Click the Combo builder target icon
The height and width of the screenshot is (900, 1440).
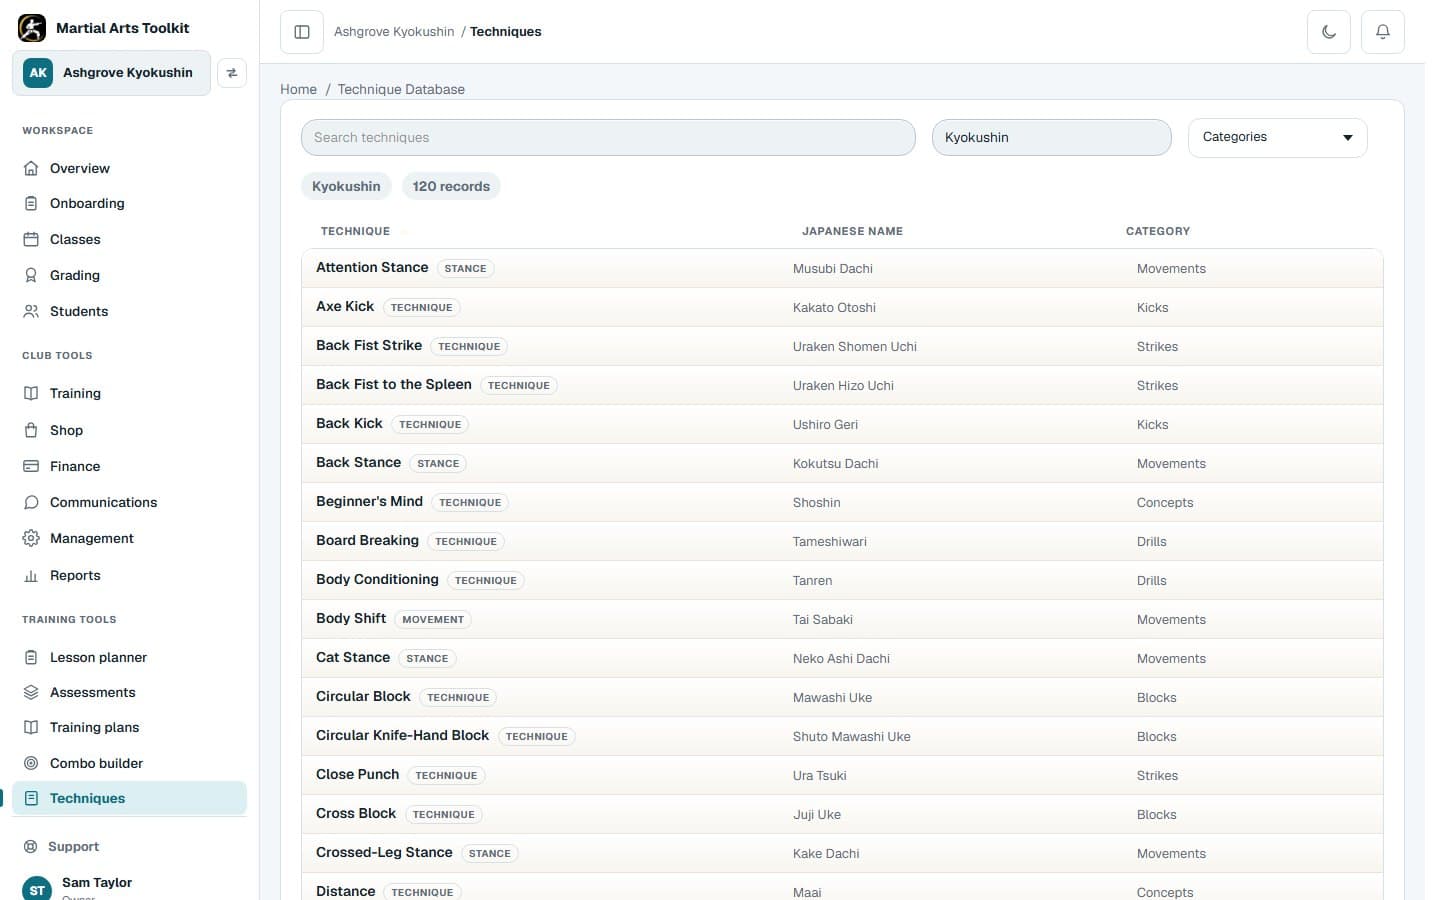[31, 763]
